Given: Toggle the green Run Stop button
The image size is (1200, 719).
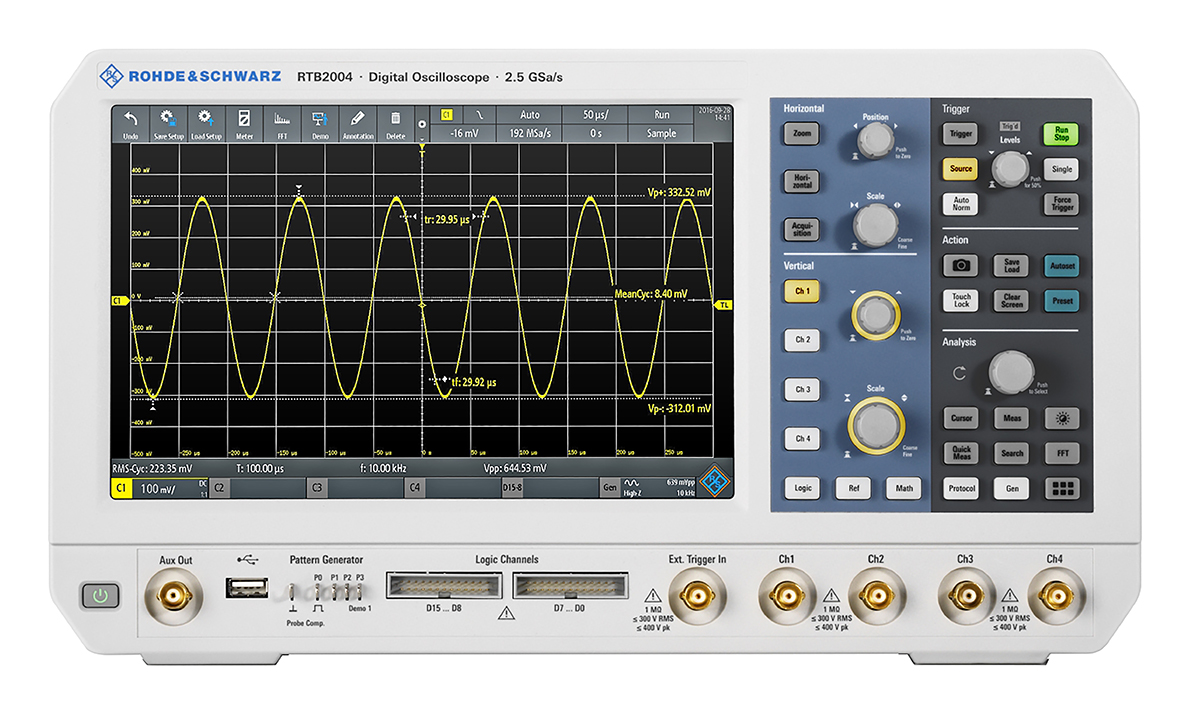Looking at the screenshot, I should click(1061, 133).
